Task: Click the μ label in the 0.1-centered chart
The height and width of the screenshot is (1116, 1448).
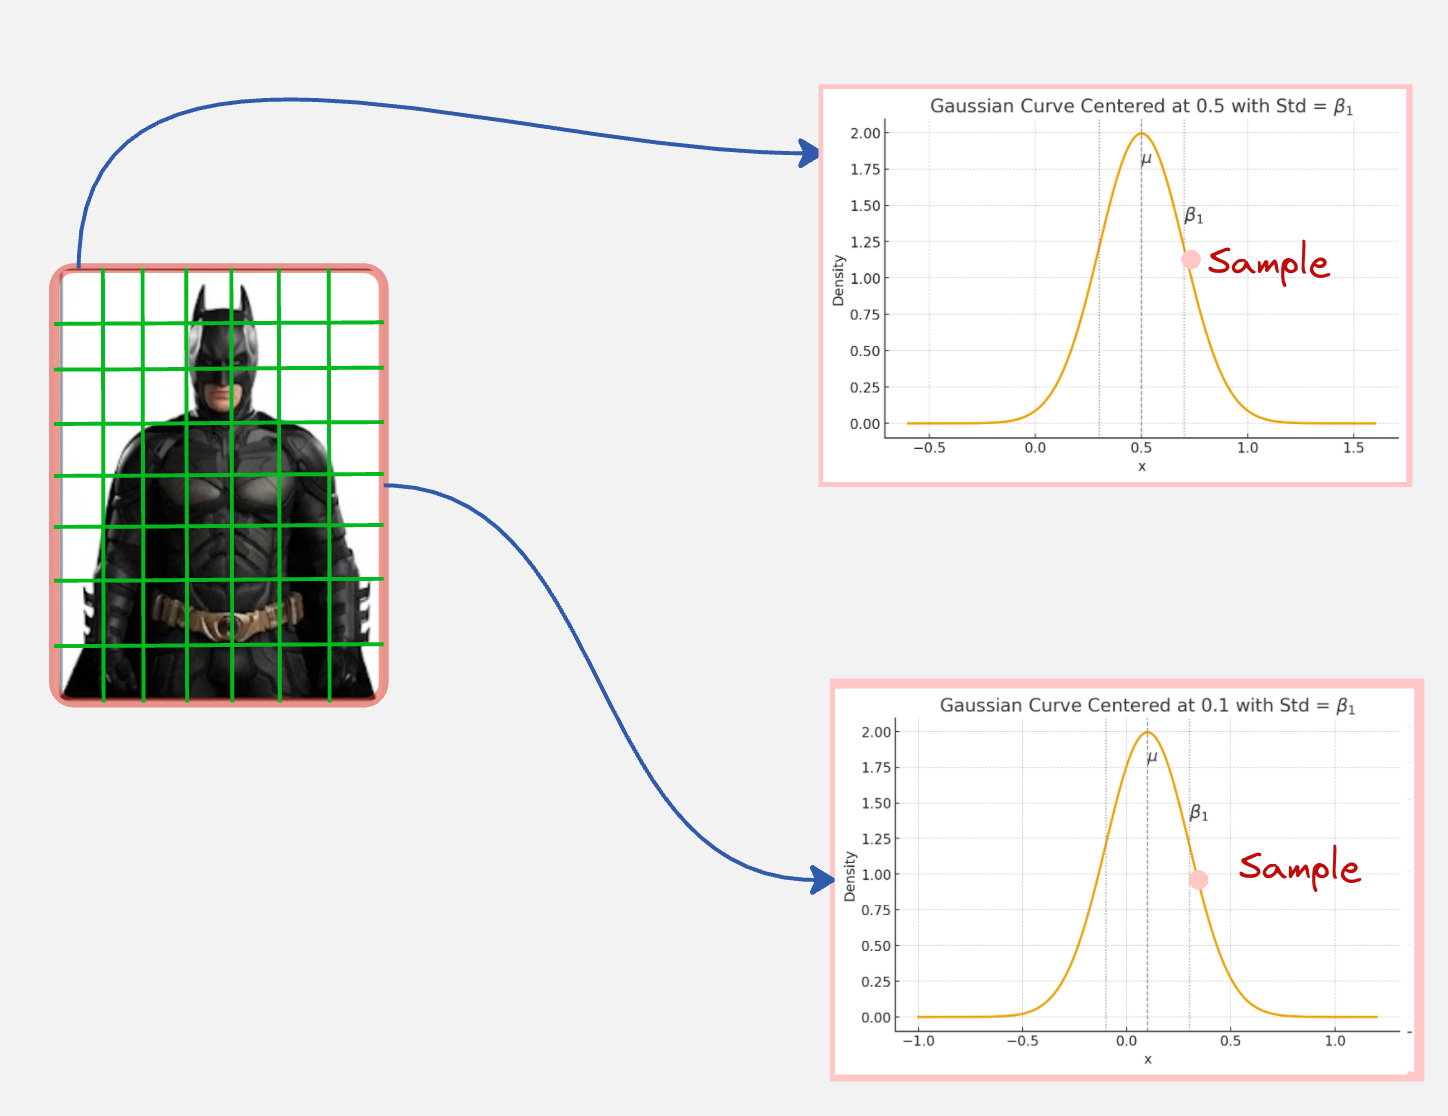Action: [x=1152, y=757]
